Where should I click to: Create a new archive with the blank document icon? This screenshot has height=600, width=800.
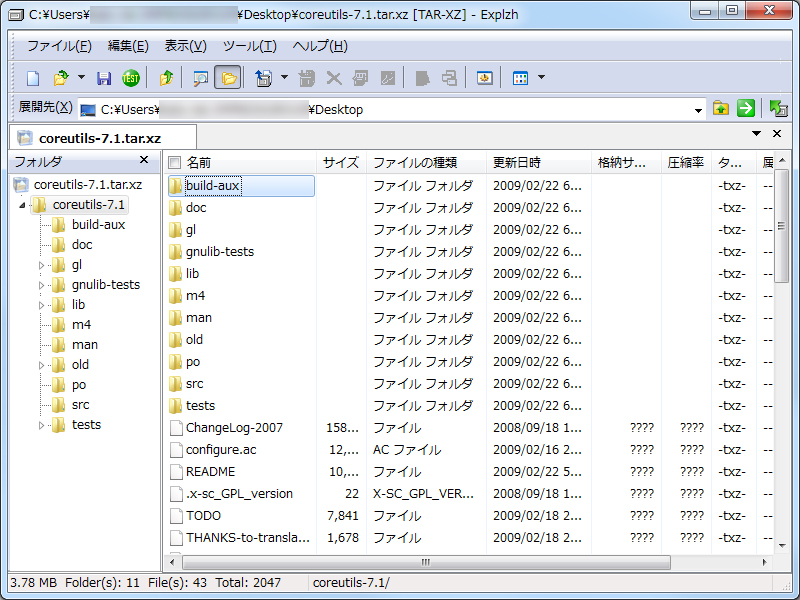(x=31, y=77)
